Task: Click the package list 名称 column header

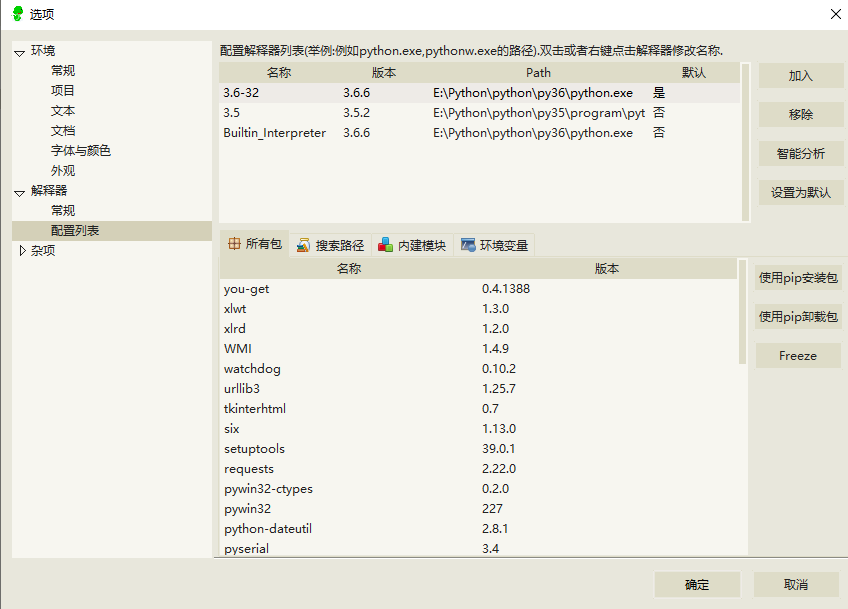Action: (x=349, y=268)
